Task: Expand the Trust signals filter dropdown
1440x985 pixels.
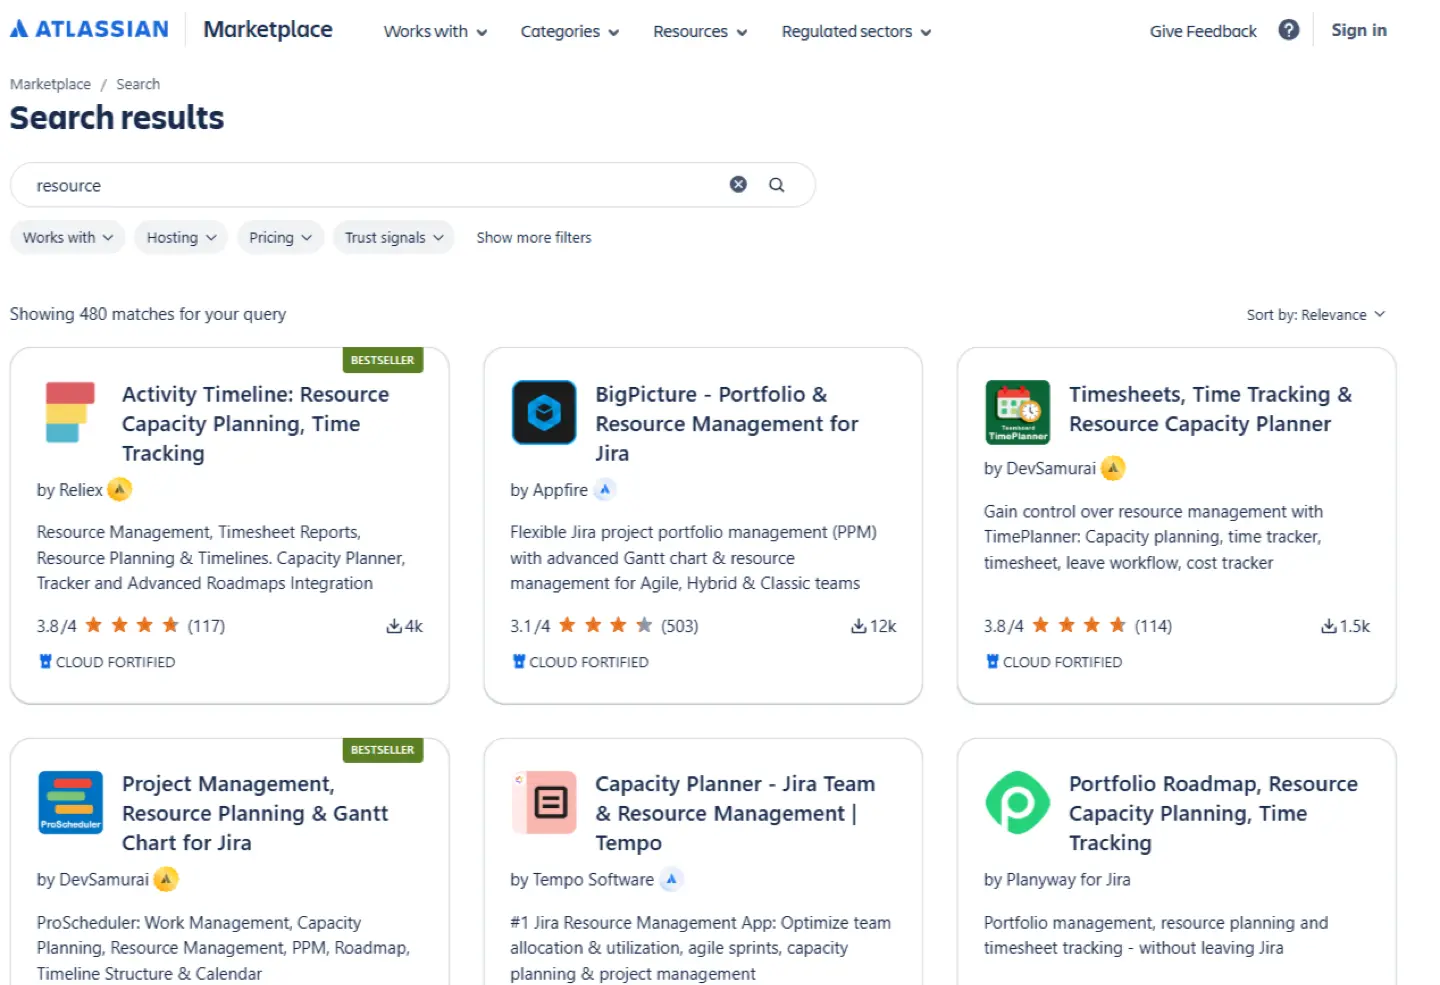Action: (394, 238)
